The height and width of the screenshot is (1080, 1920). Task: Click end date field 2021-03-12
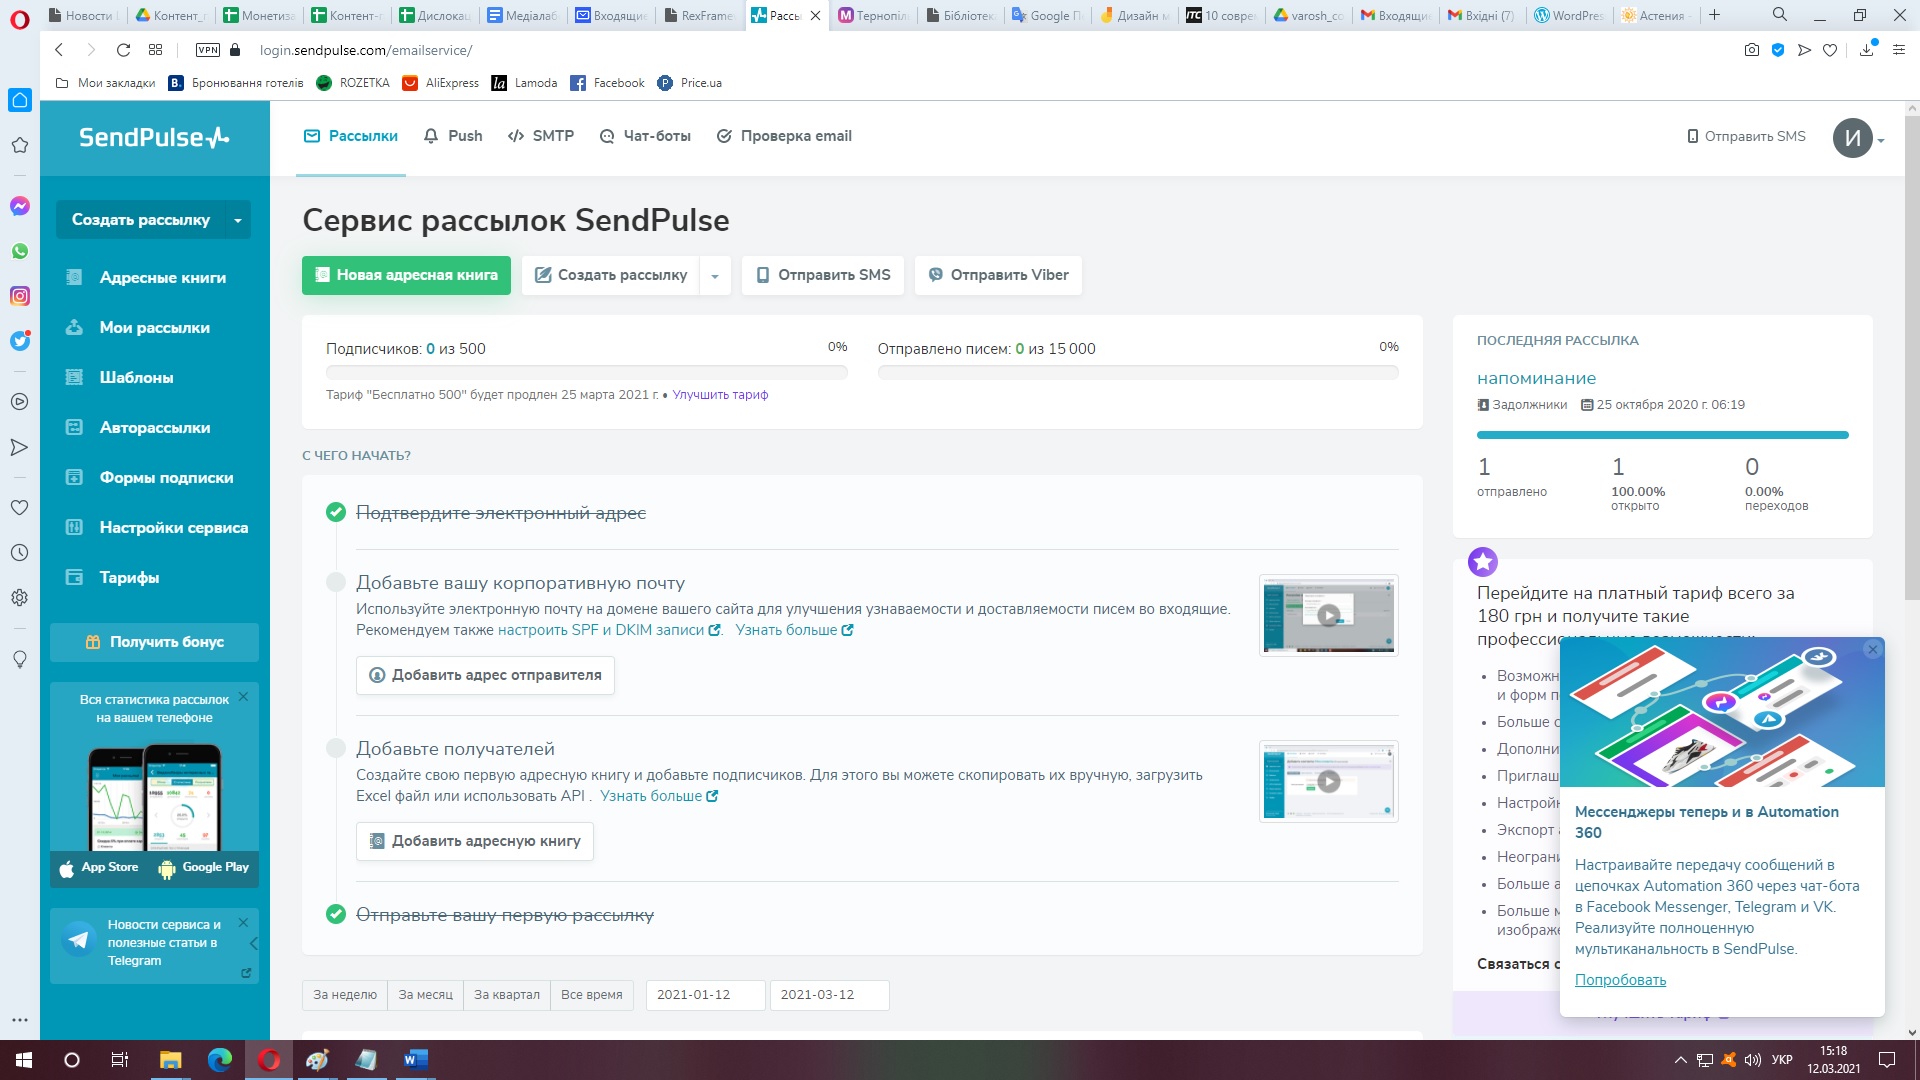click(x=830, y=995)
